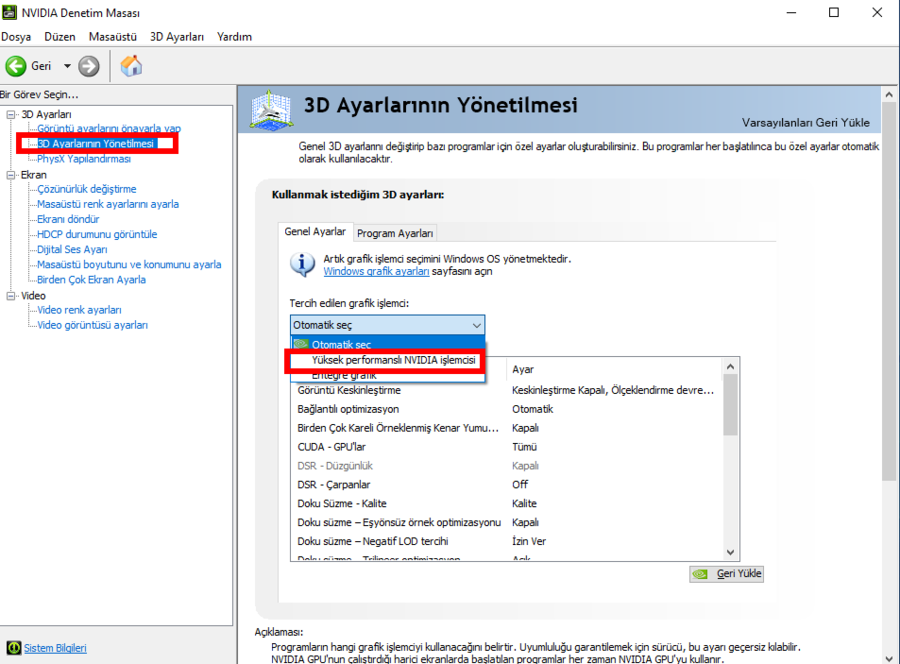Open Video görüntüsü ayarları

[x=92, y=325]
